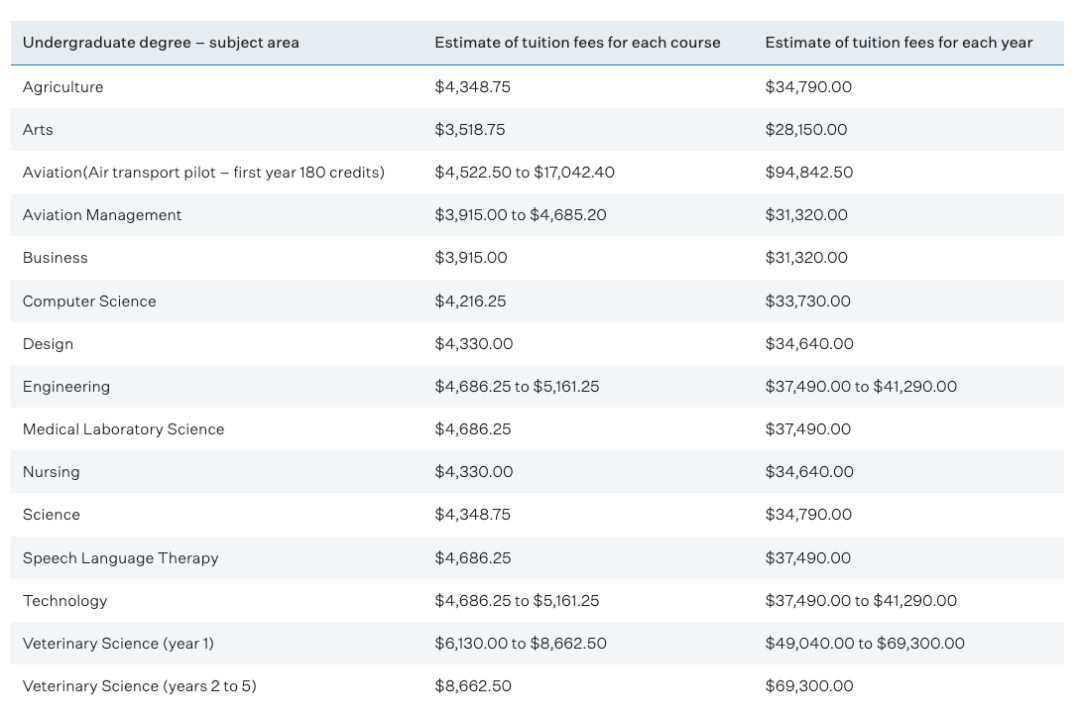Click Veterinary Science (years 2 to 5) label

[133, 686]
